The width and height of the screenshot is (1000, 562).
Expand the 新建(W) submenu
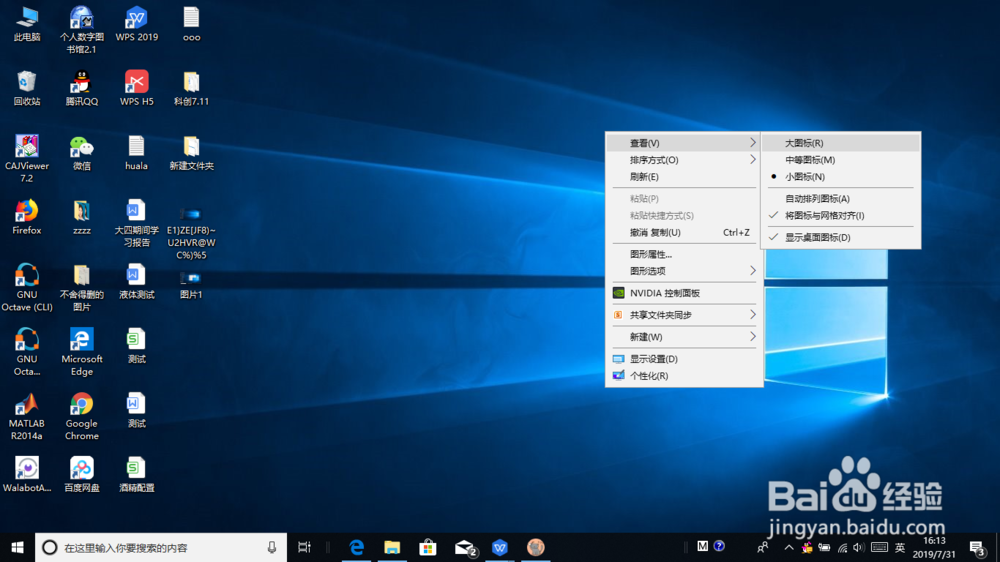click(684, 337)
